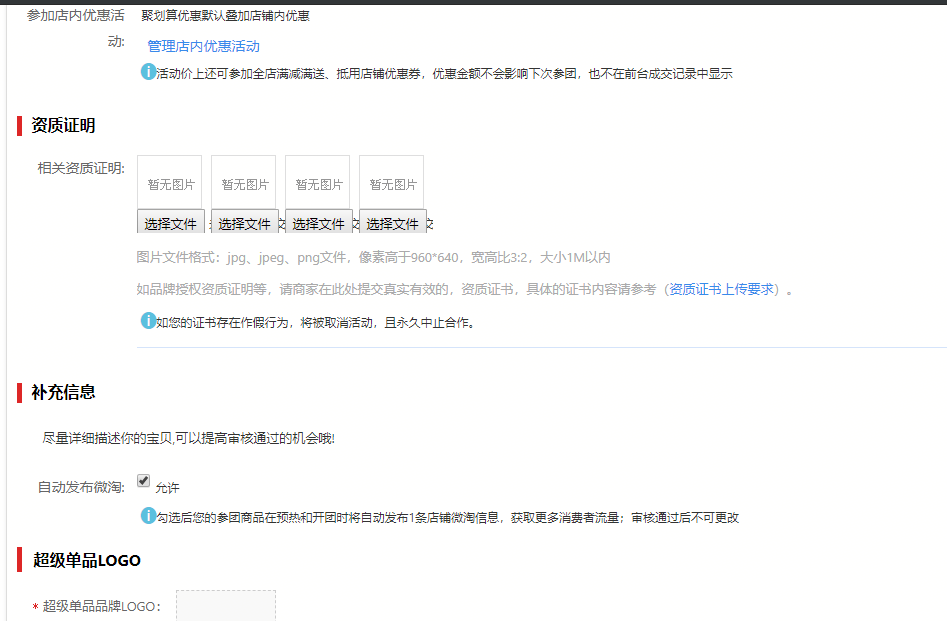Click fourth 选择文件 button
Viewport: 947px width, 621px height.
393,222
